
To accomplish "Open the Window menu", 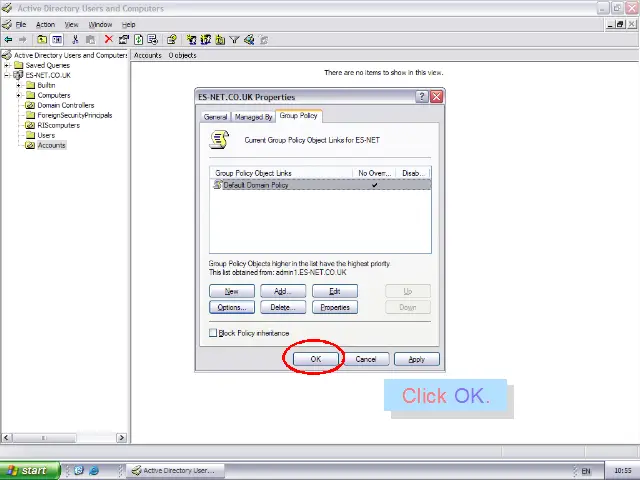I will (x=100, y=24).
